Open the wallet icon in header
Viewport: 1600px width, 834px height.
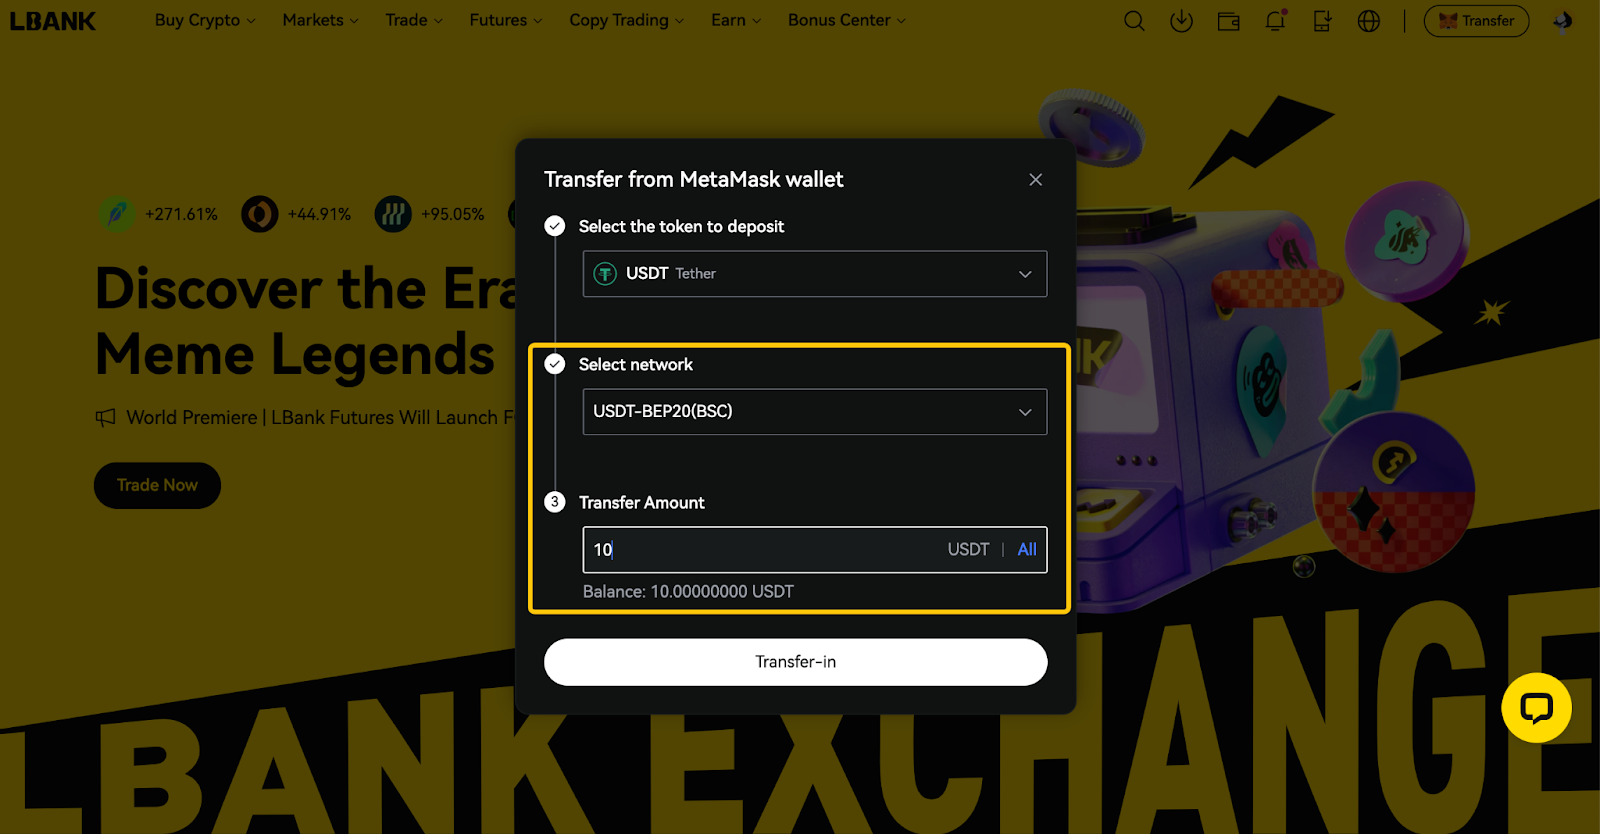click(x=1228, y=21)
